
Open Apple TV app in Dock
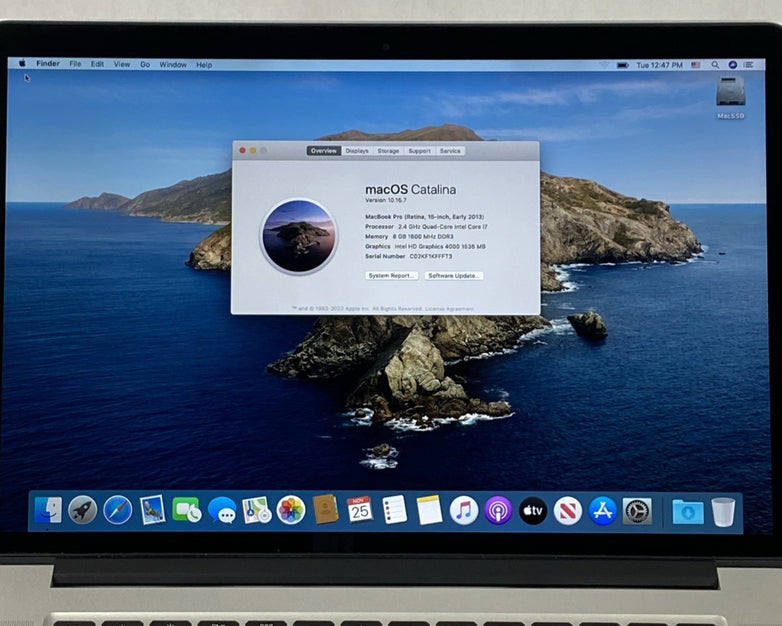[x=533, y=510]
